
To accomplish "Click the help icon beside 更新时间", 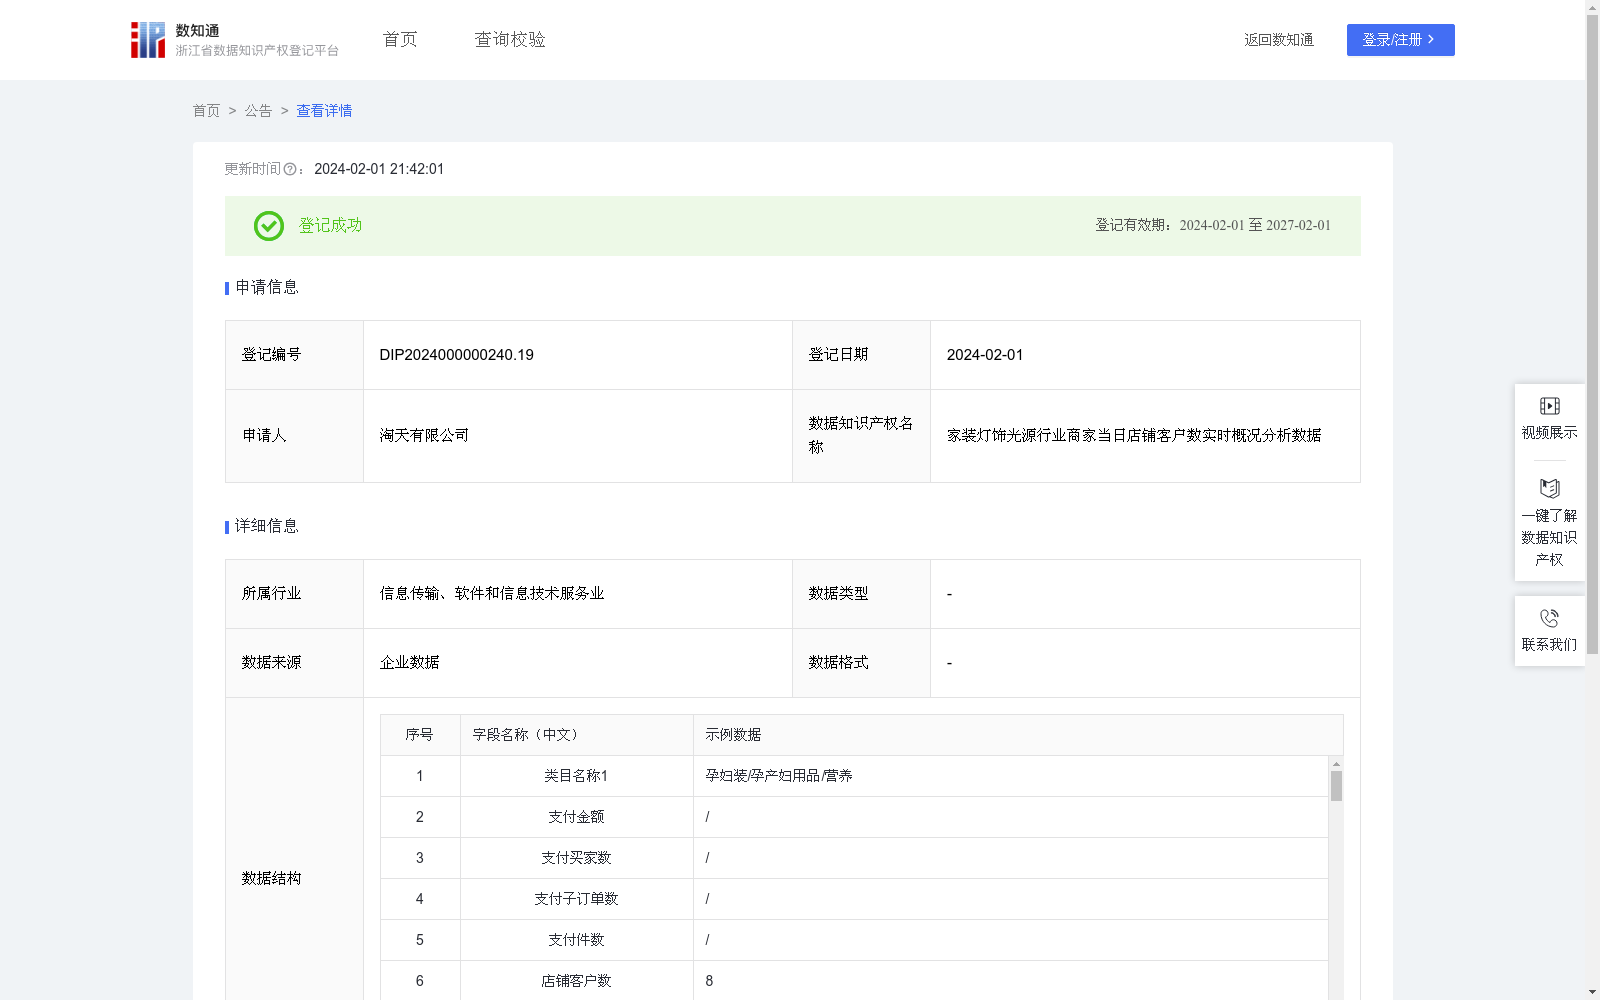I will (x=289, y=170).
